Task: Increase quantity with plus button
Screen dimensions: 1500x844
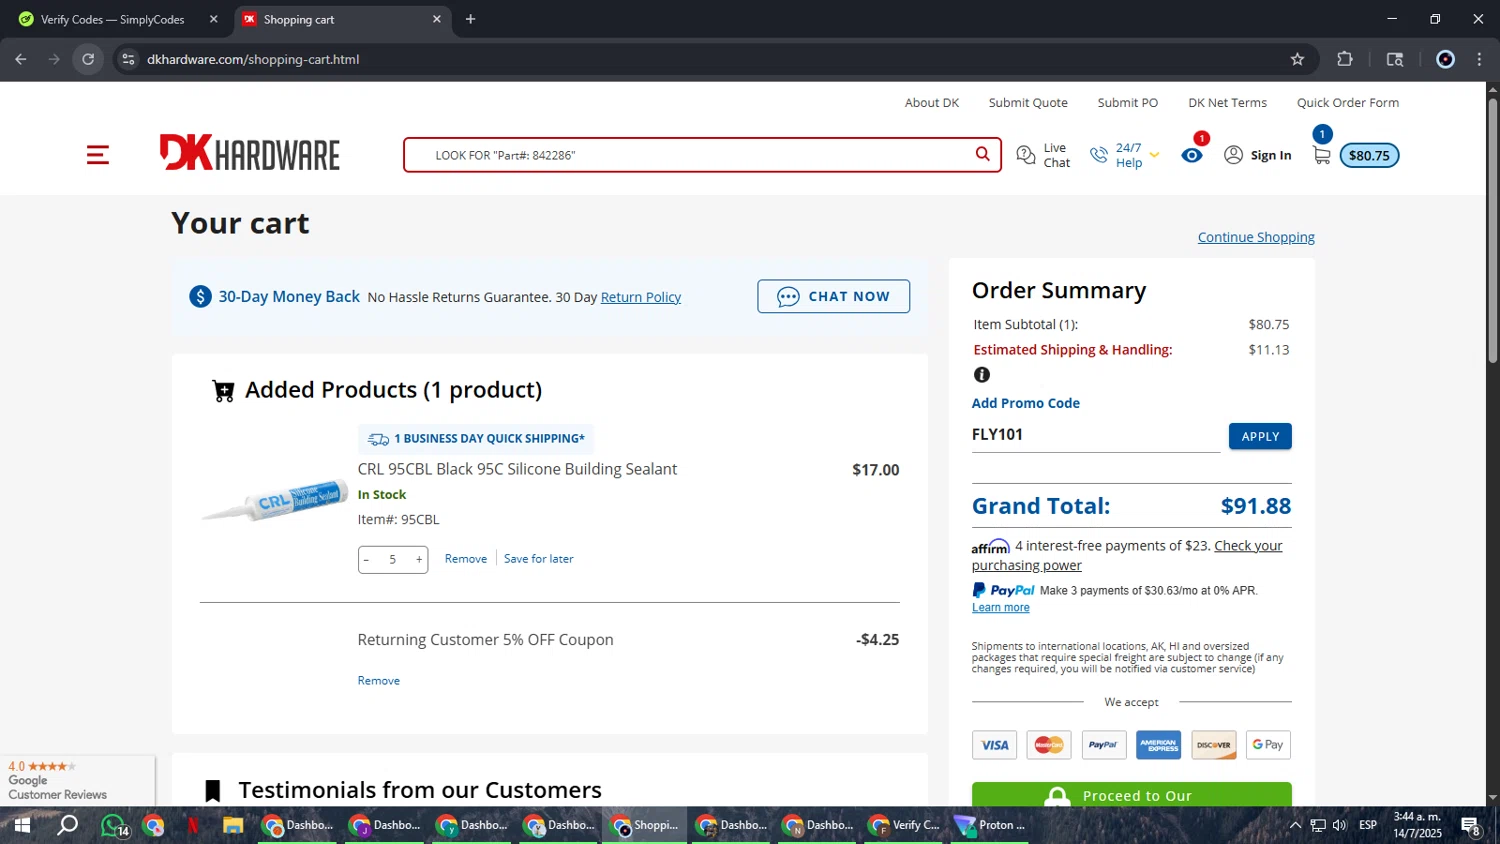Action: [419, 559]
